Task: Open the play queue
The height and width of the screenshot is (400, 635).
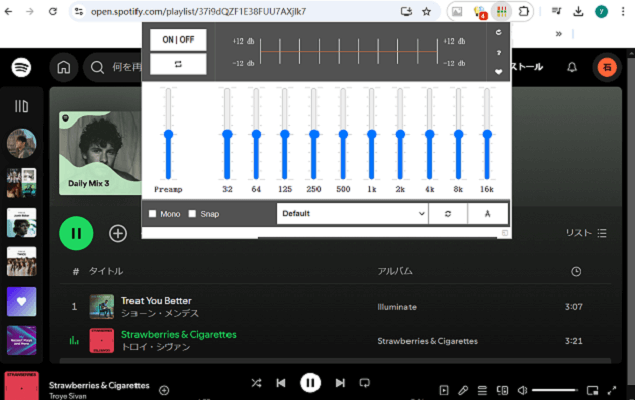Action: pyautogui.click(x=482, y=390)
